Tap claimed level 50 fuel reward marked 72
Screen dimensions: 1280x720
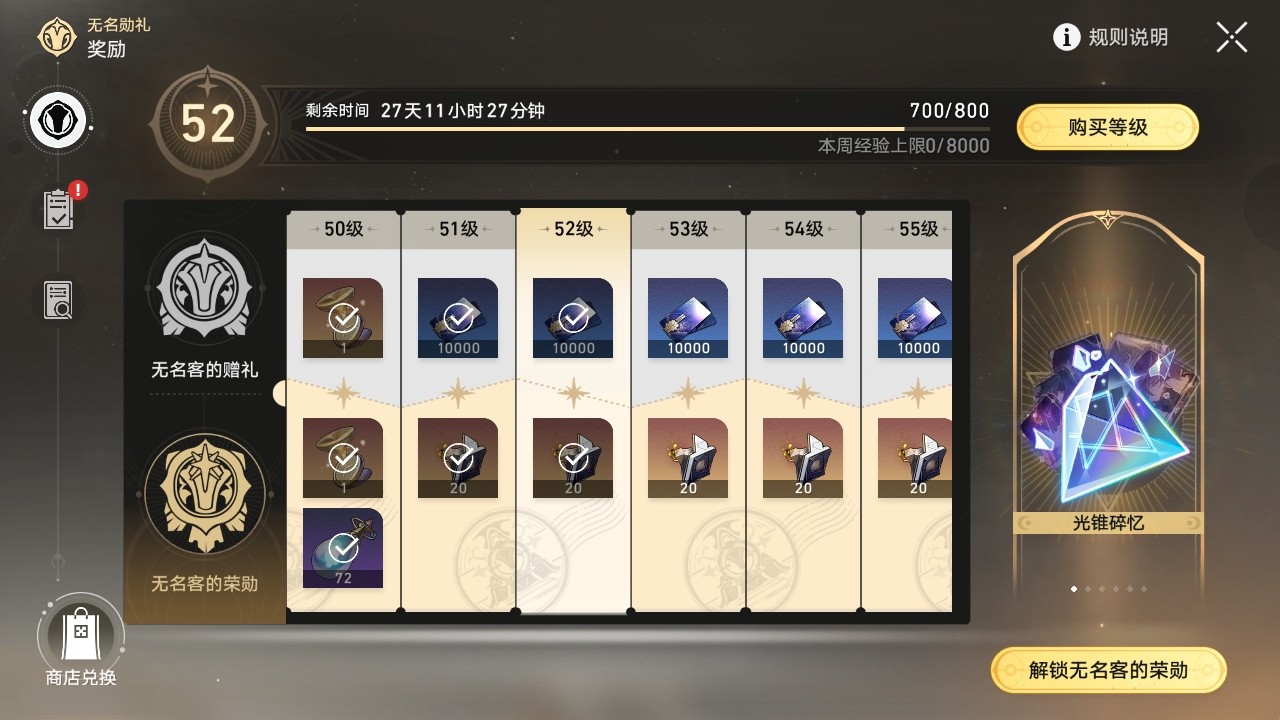click(x=343, y=548)
